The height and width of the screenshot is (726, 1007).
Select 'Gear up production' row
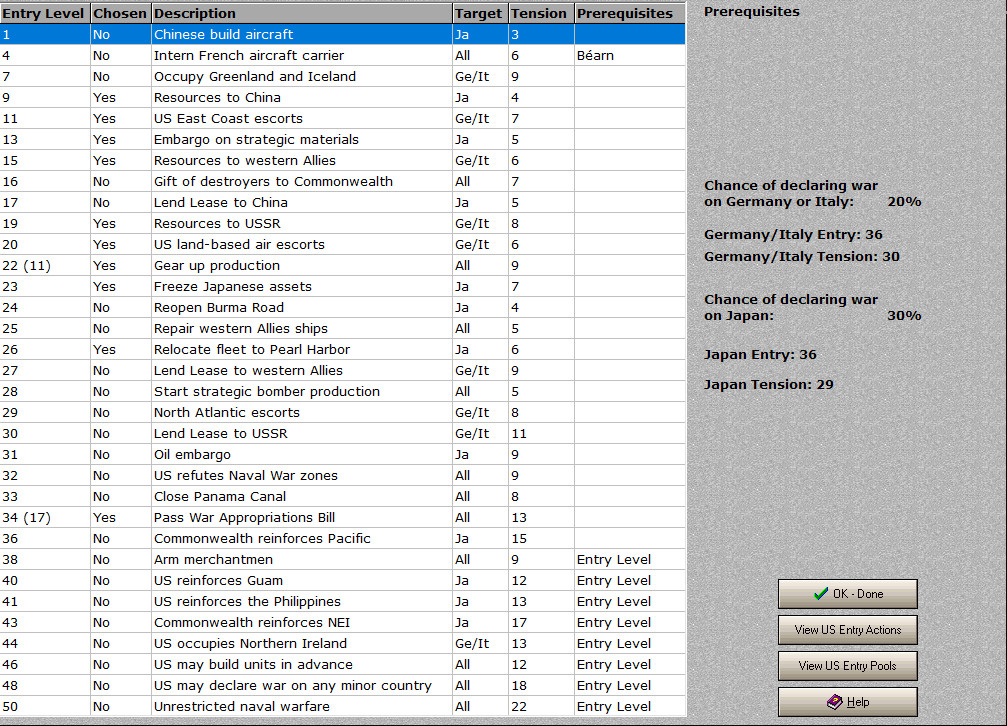[x=342, y=265]
